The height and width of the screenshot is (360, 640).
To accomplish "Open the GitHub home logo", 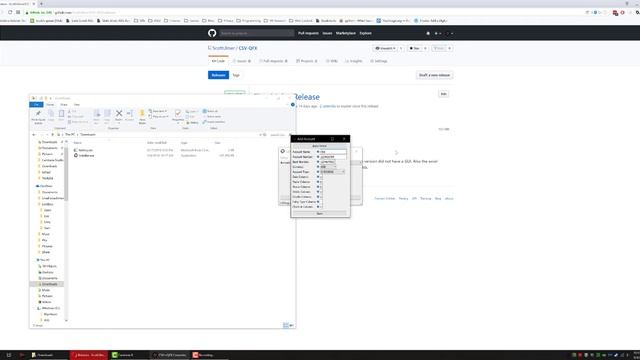I will click(212, 33).
